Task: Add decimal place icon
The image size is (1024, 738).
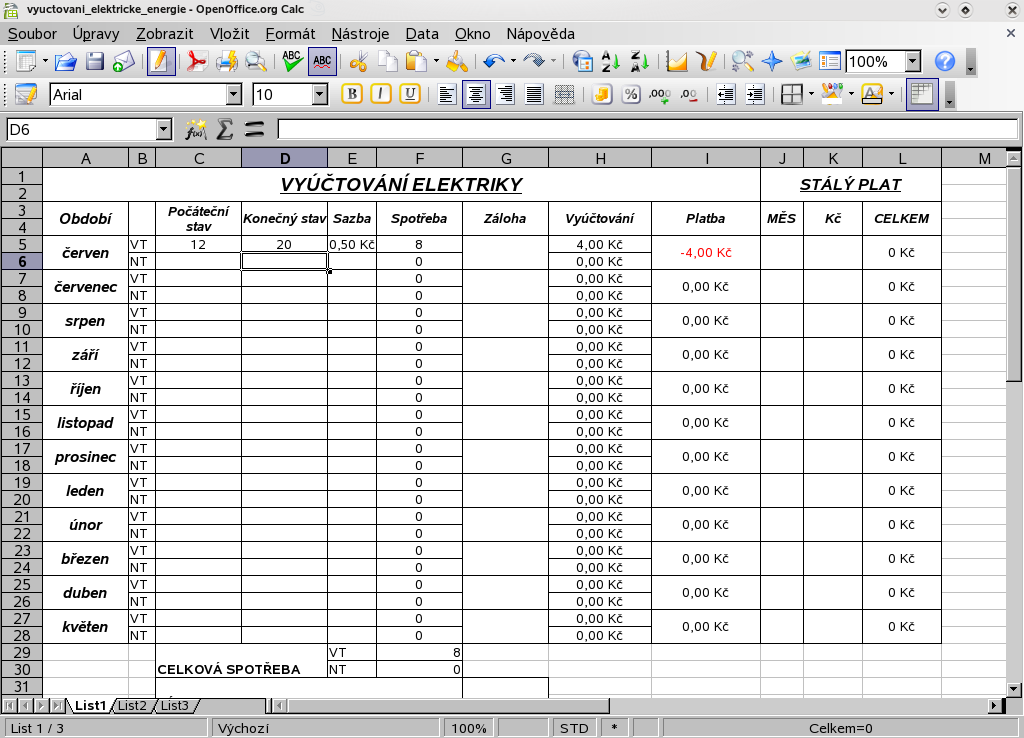Action: click(660, 95)
